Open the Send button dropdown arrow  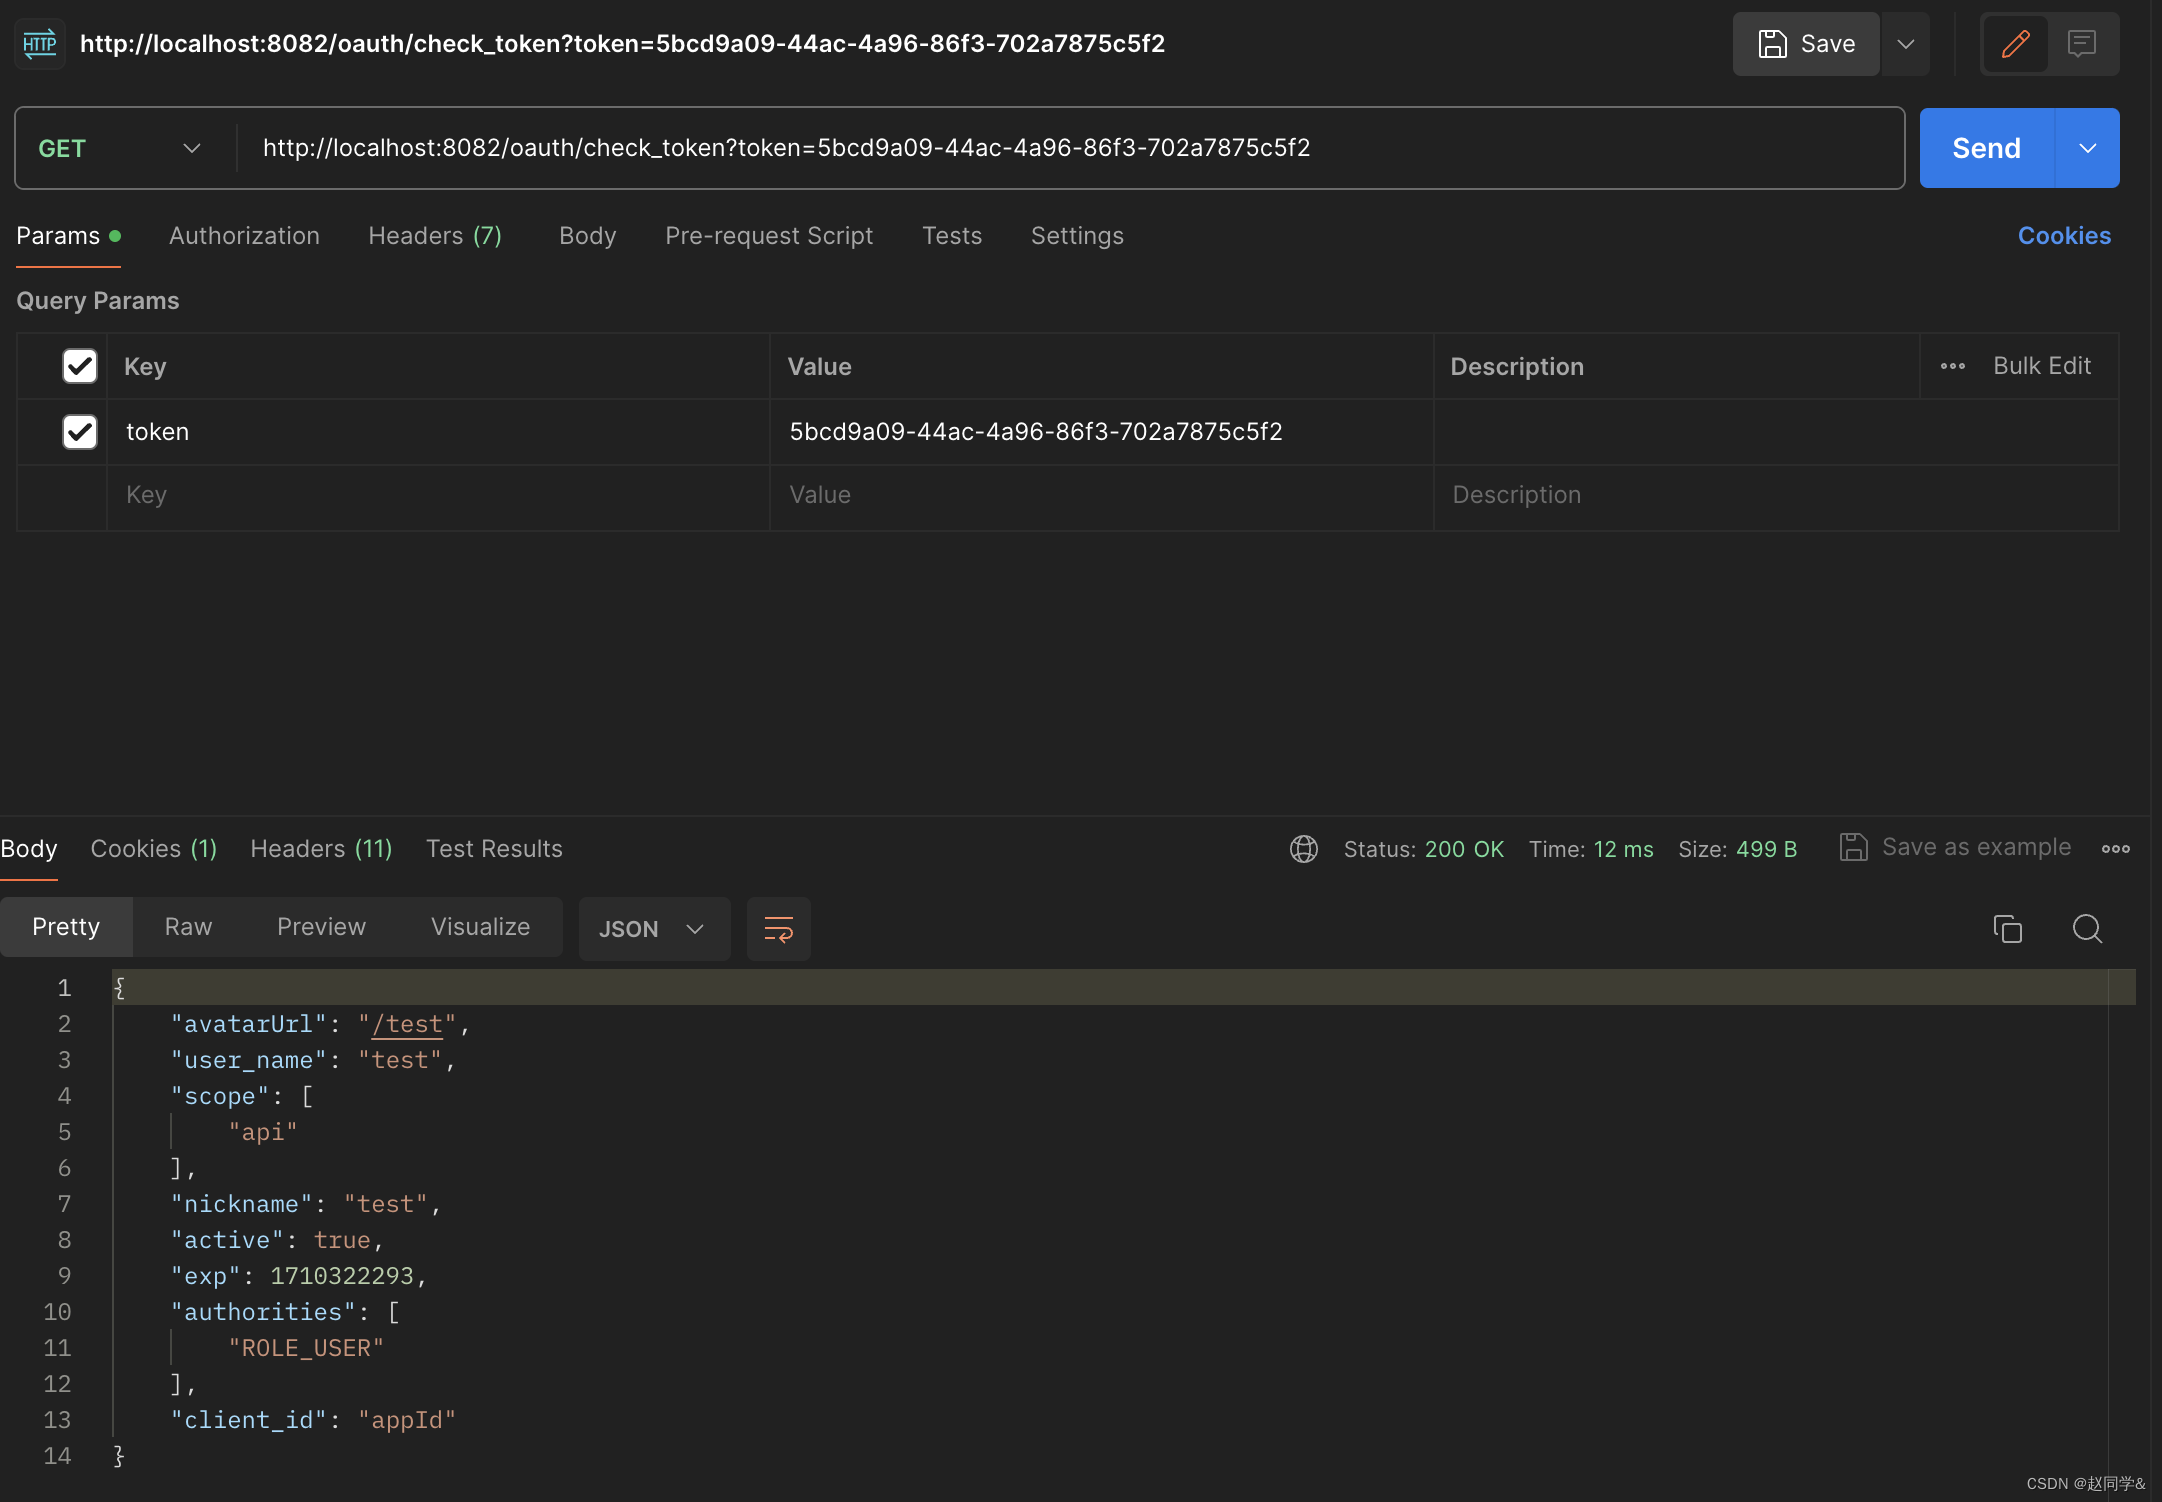[2087, 148]
